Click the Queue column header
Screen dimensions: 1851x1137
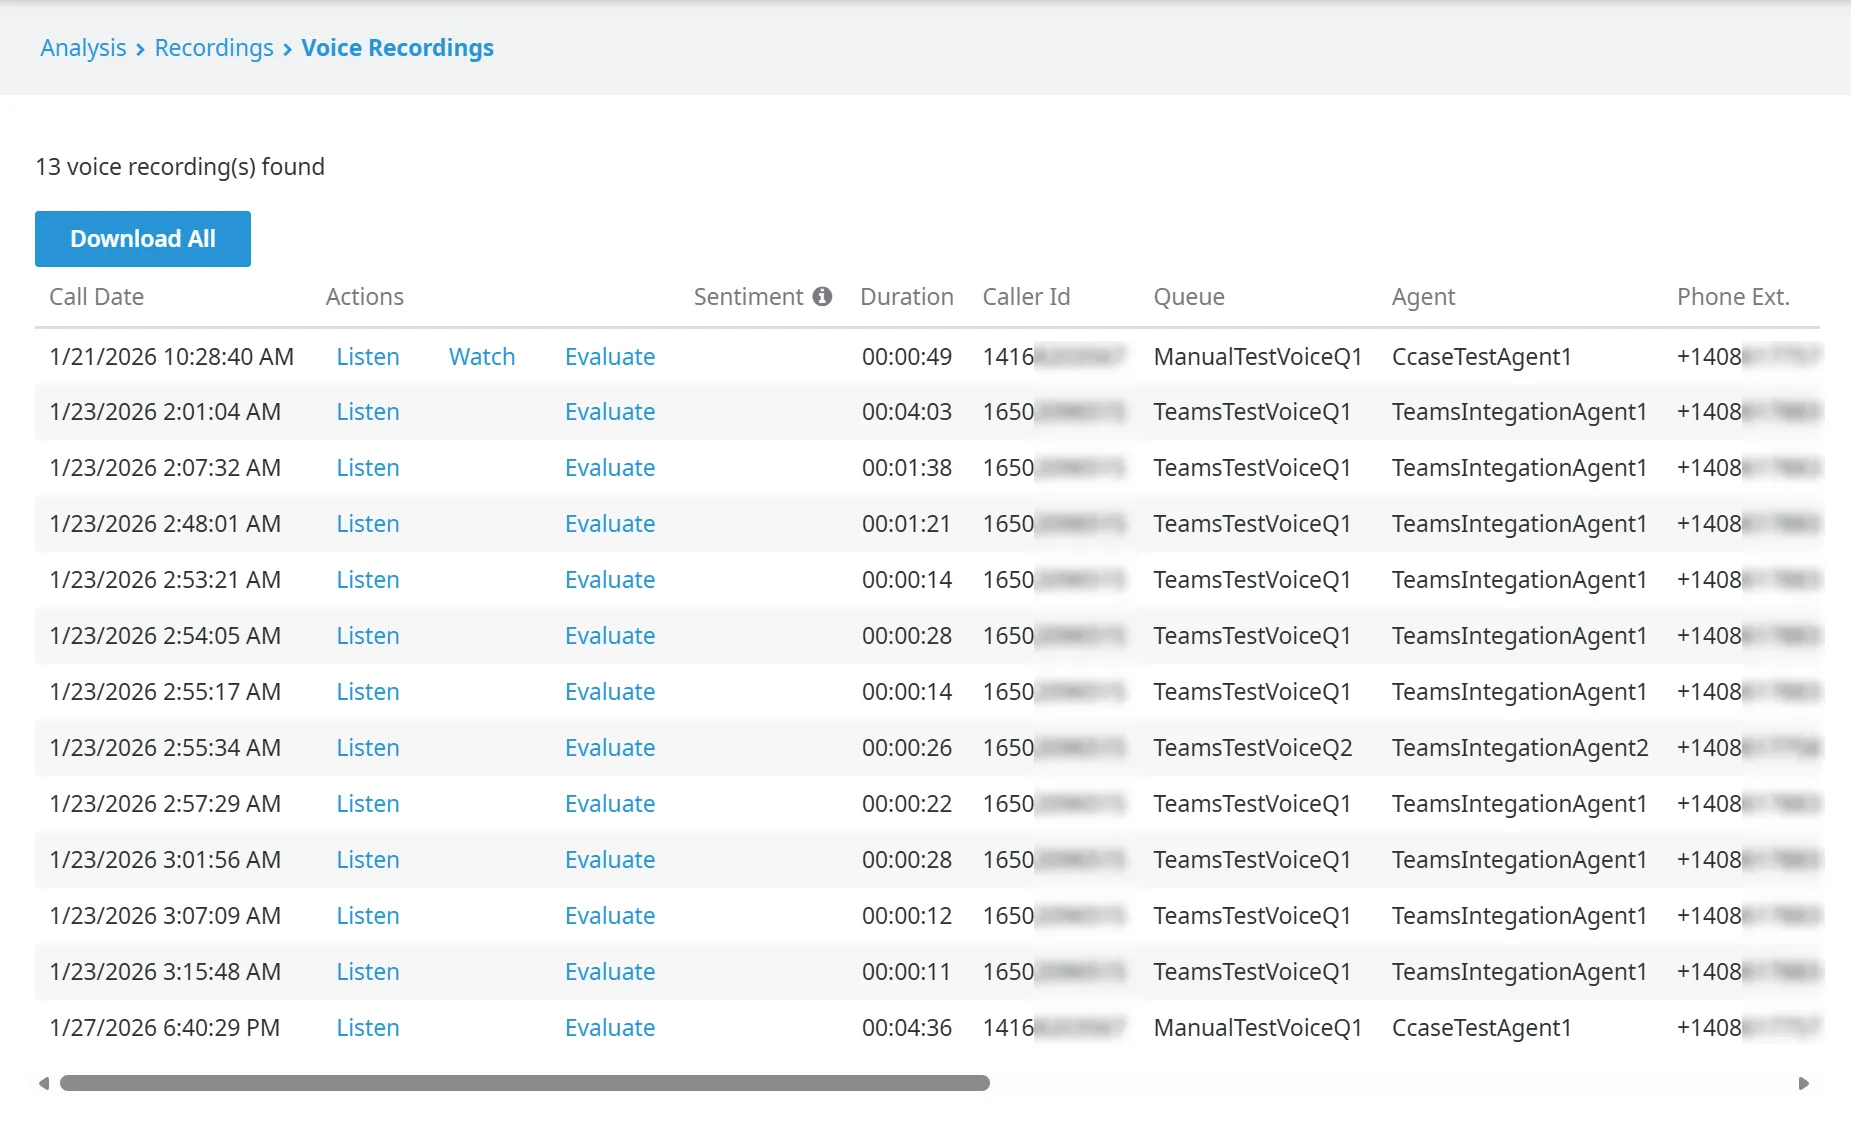[1189, 297]
